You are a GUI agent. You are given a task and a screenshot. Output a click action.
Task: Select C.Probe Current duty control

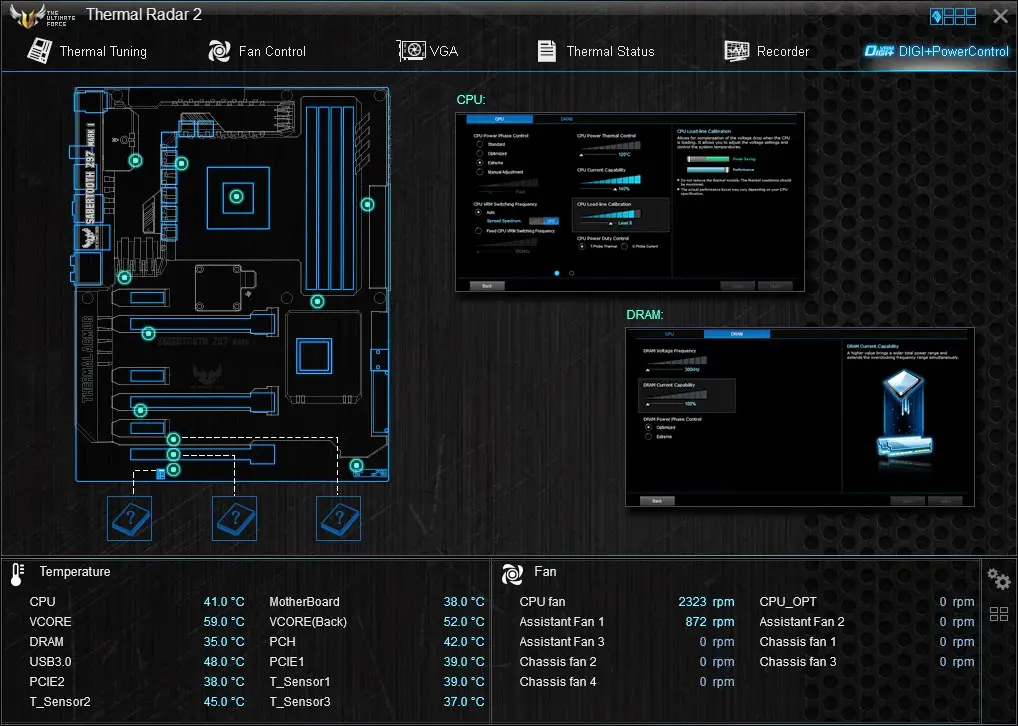625,247
